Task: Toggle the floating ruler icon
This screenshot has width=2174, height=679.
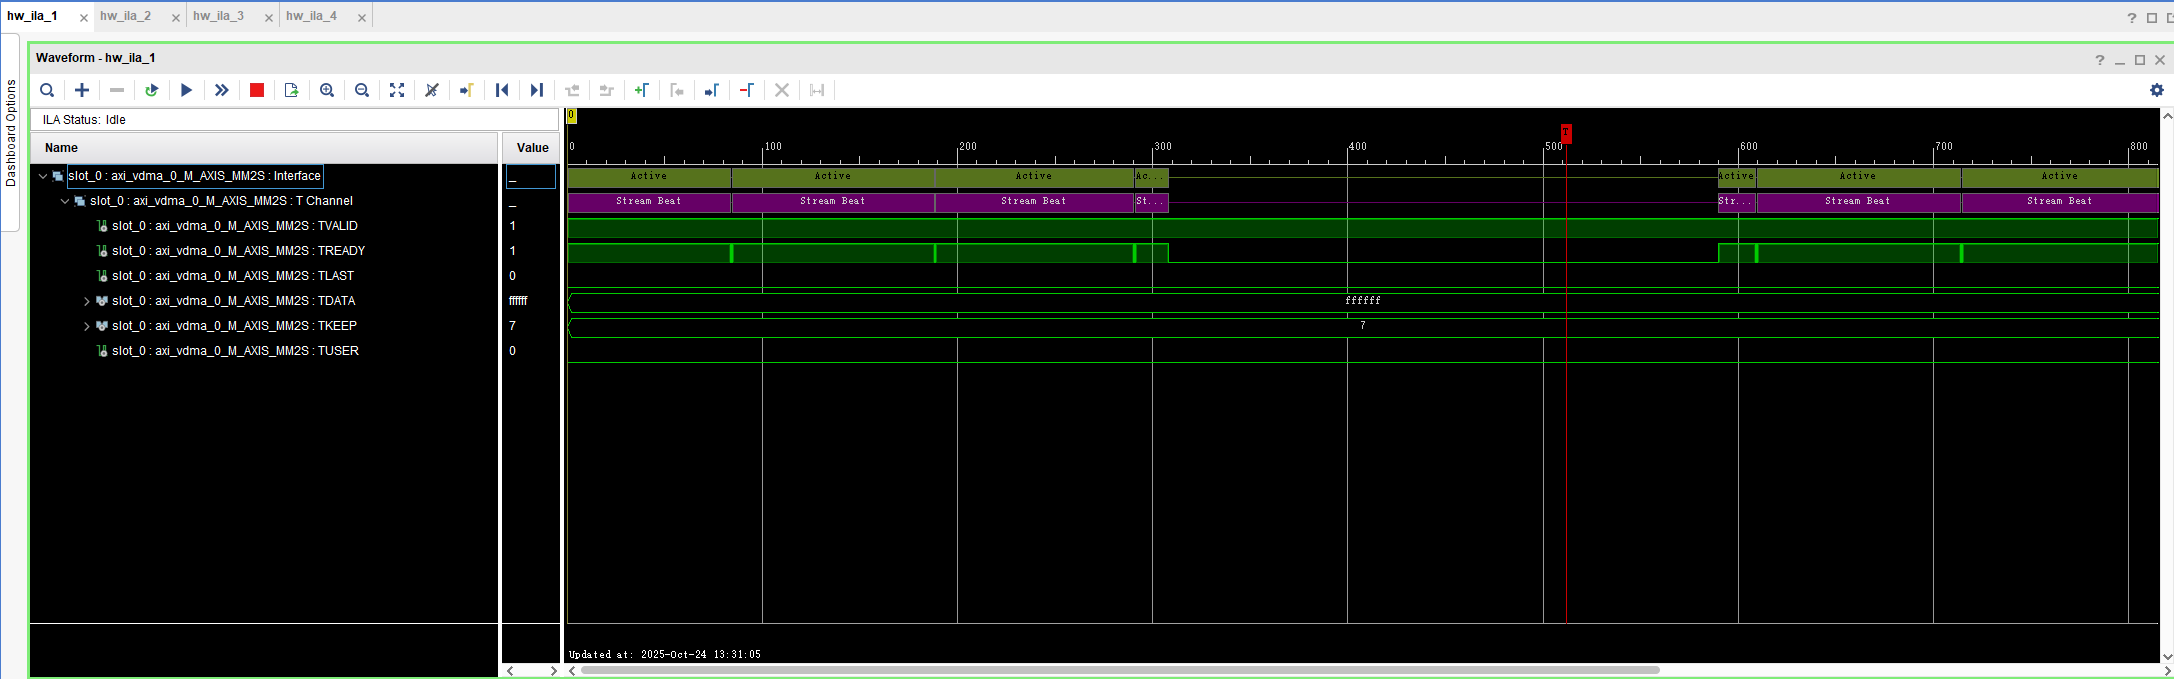Action: 817,90
